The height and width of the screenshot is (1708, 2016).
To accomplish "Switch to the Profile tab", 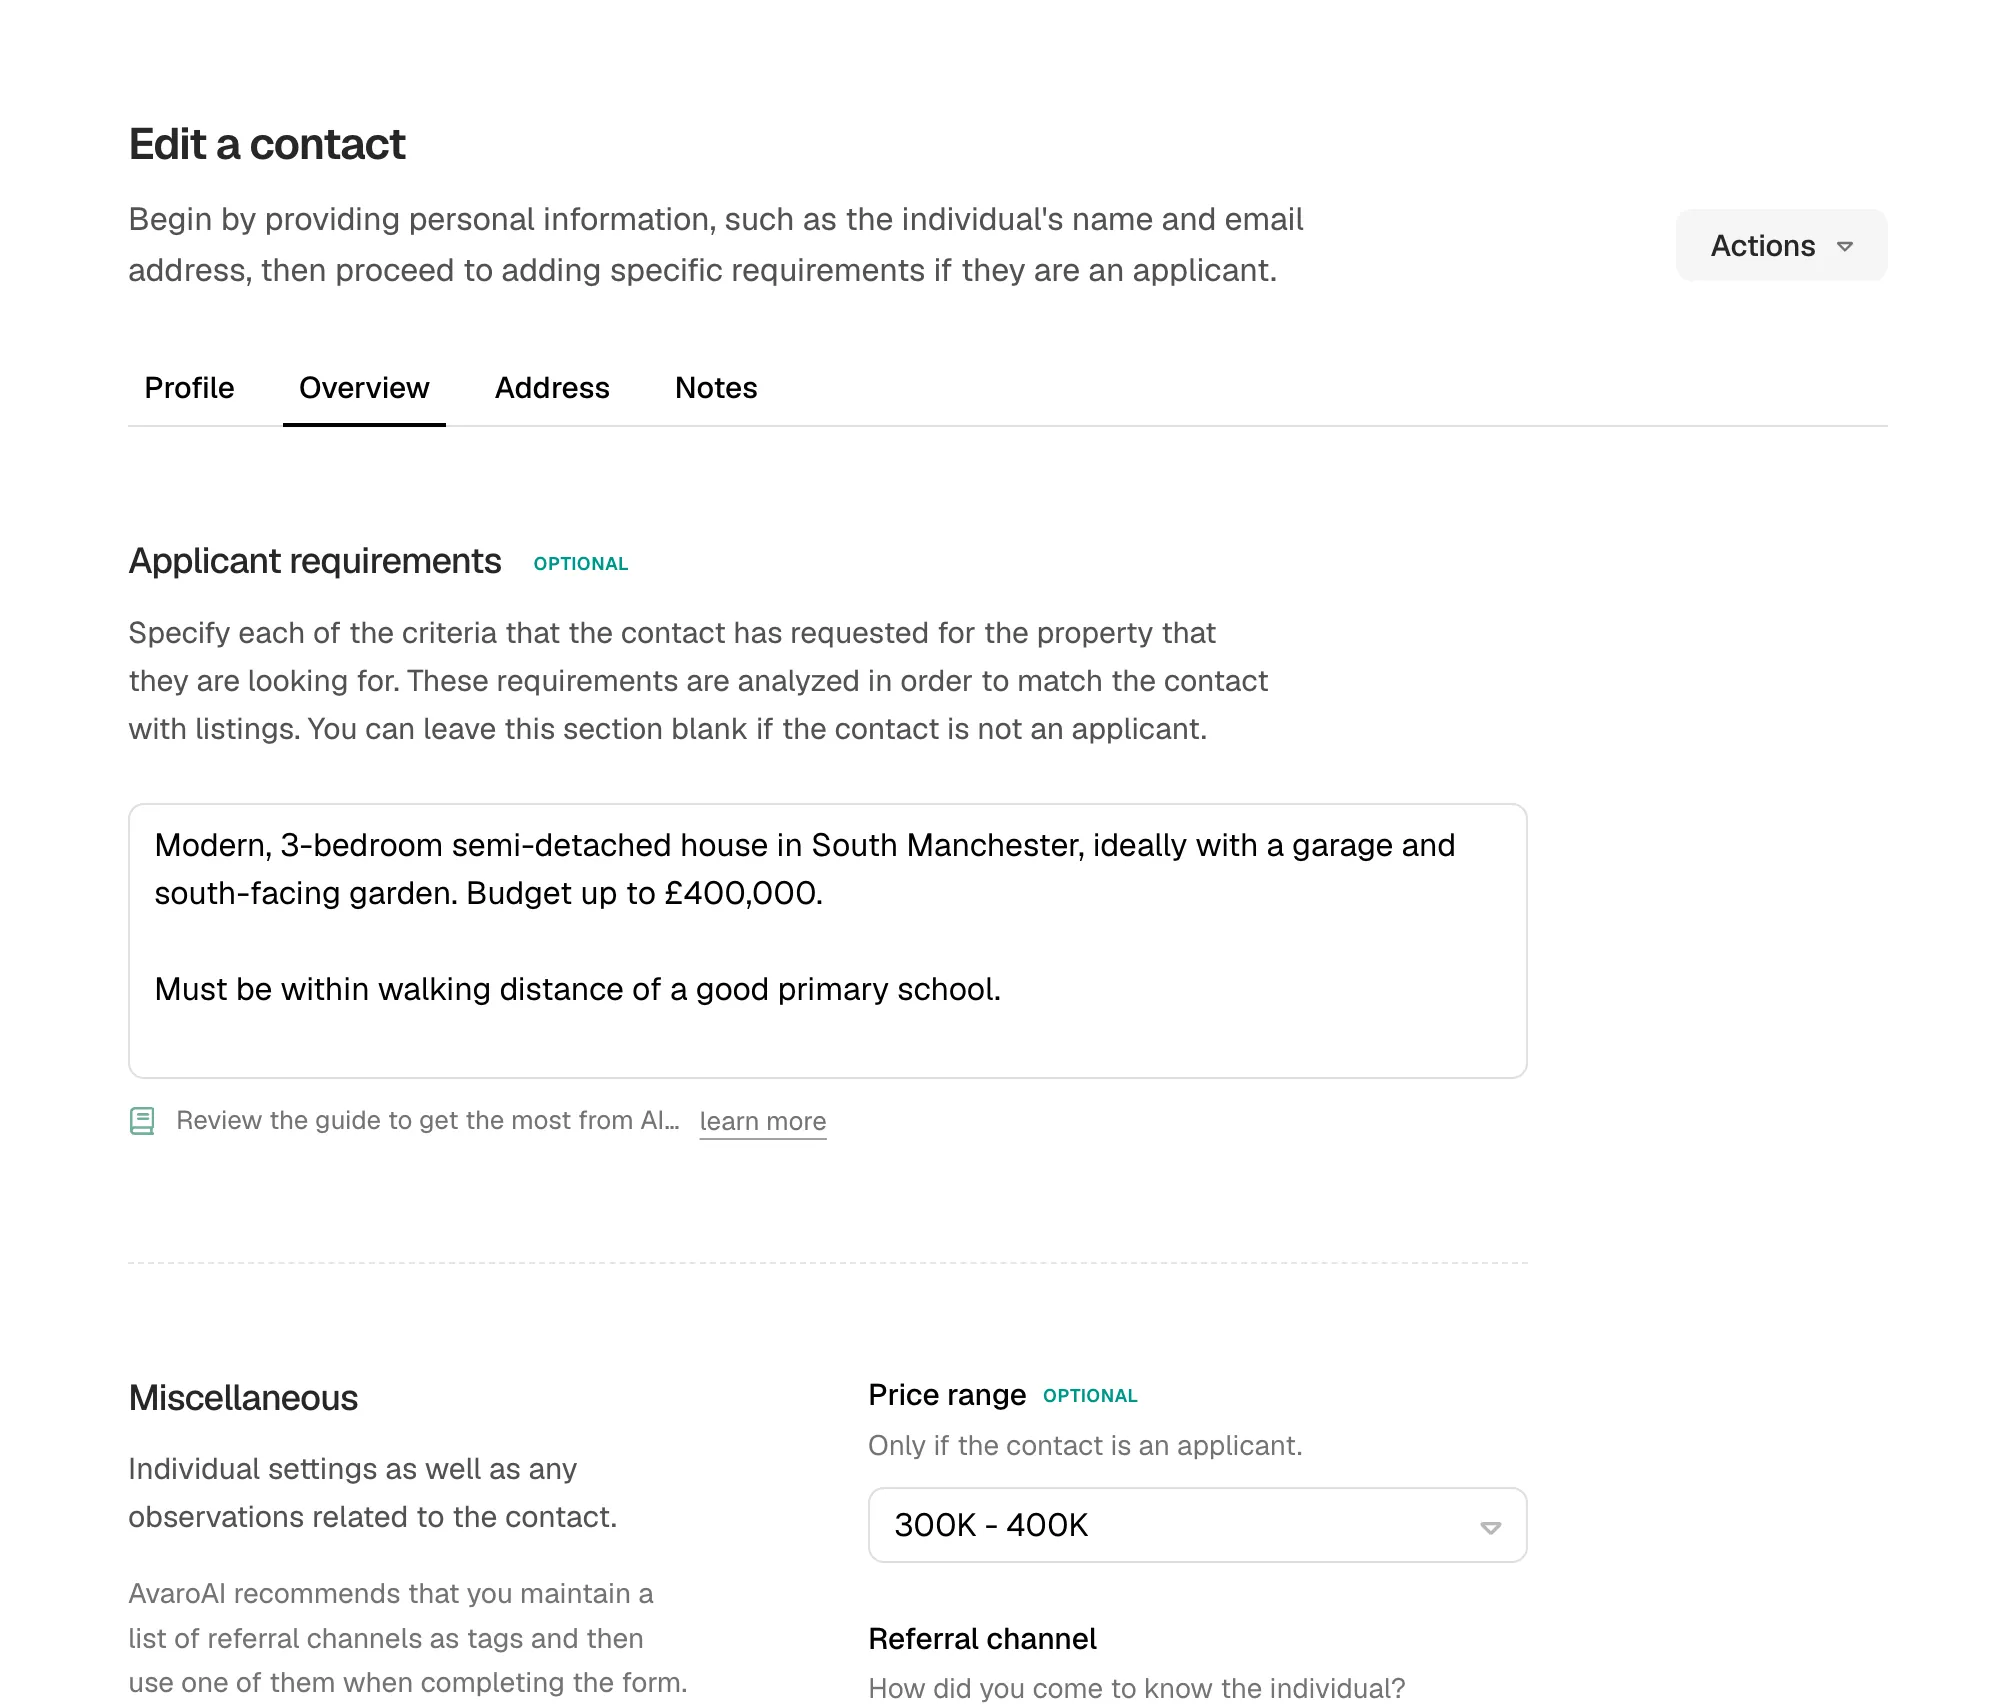I will click(189, 388).
